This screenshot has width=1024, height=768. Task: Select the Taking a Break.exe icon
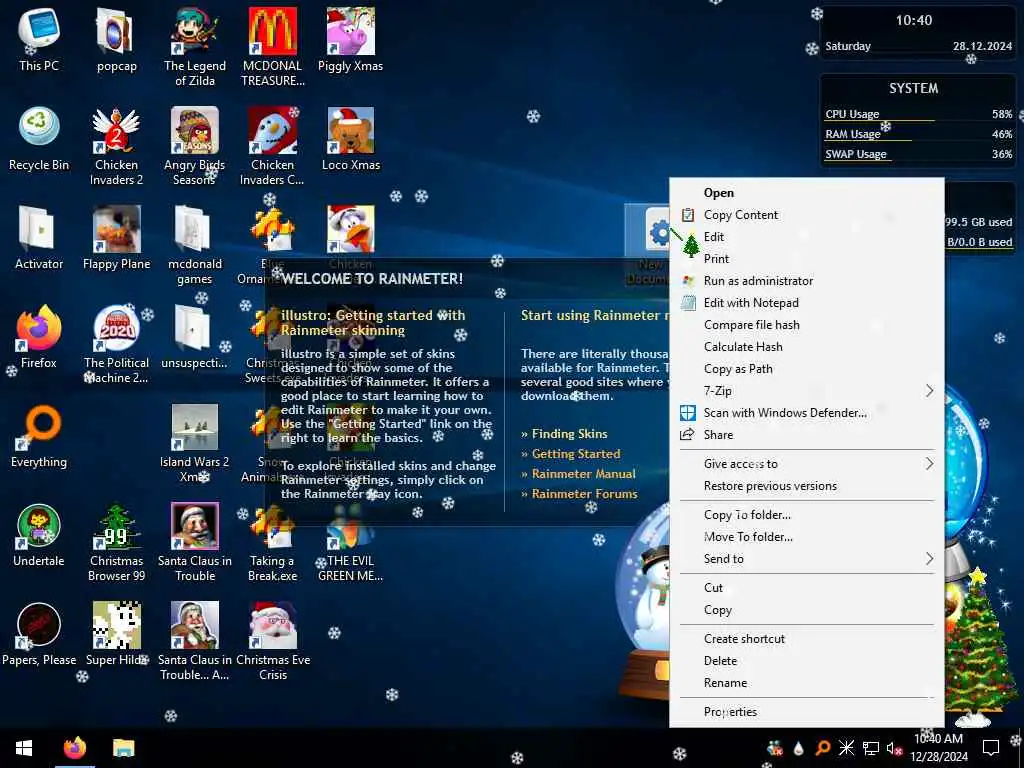[x=273, y=541]
